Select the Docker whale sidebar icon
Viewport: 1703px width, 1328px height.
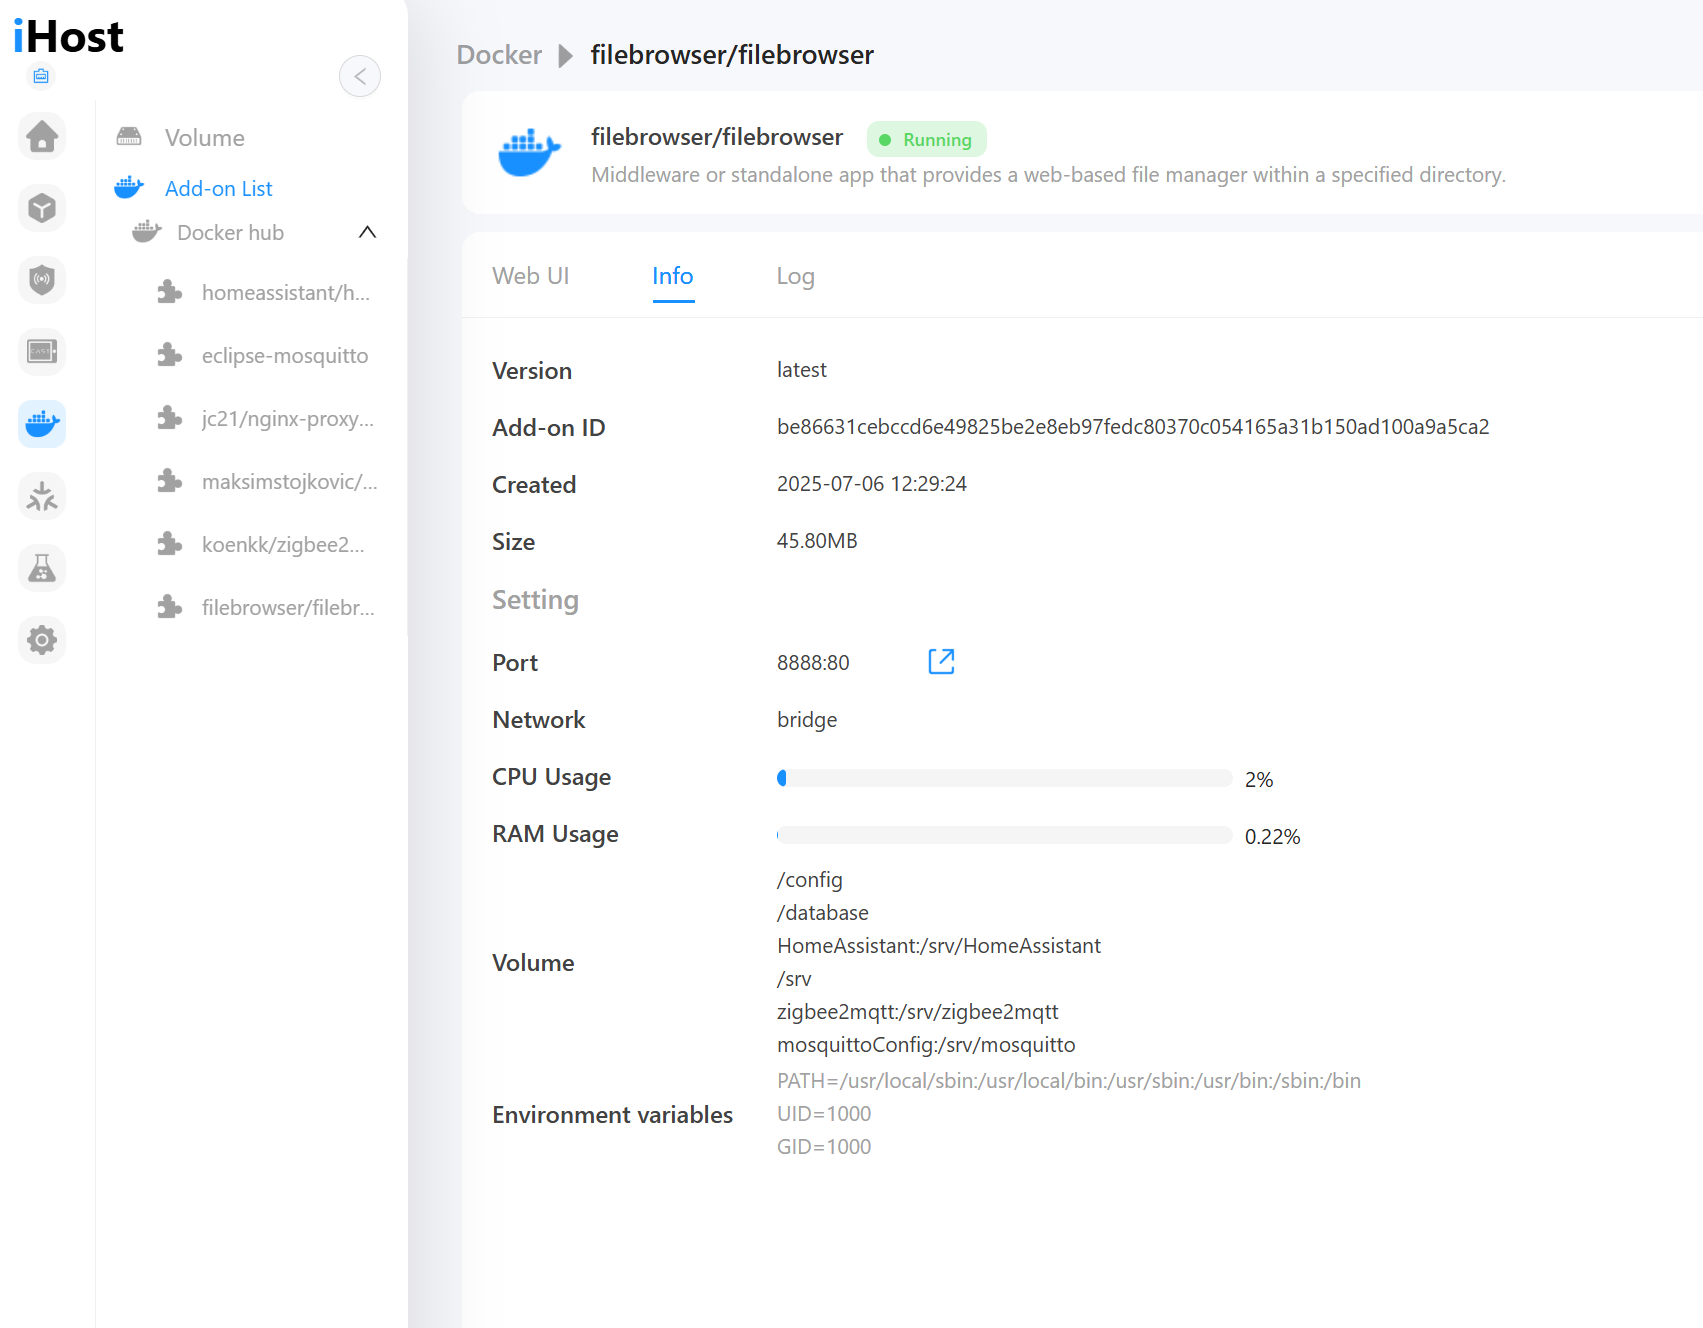coord(42,424)
